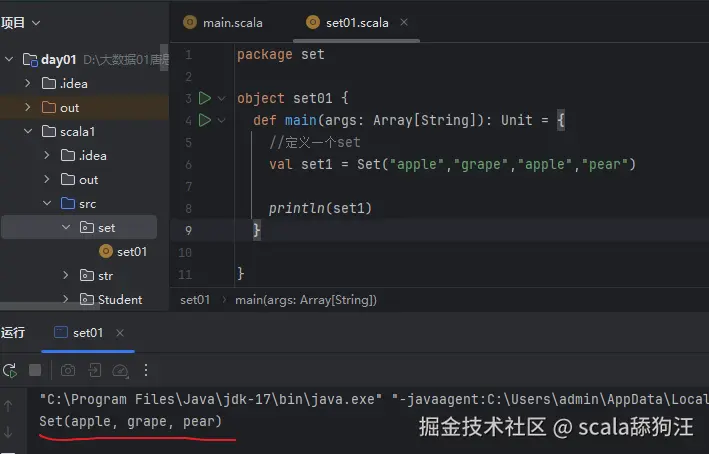Expand the top-level .idea folder

(x=28, y=83)
